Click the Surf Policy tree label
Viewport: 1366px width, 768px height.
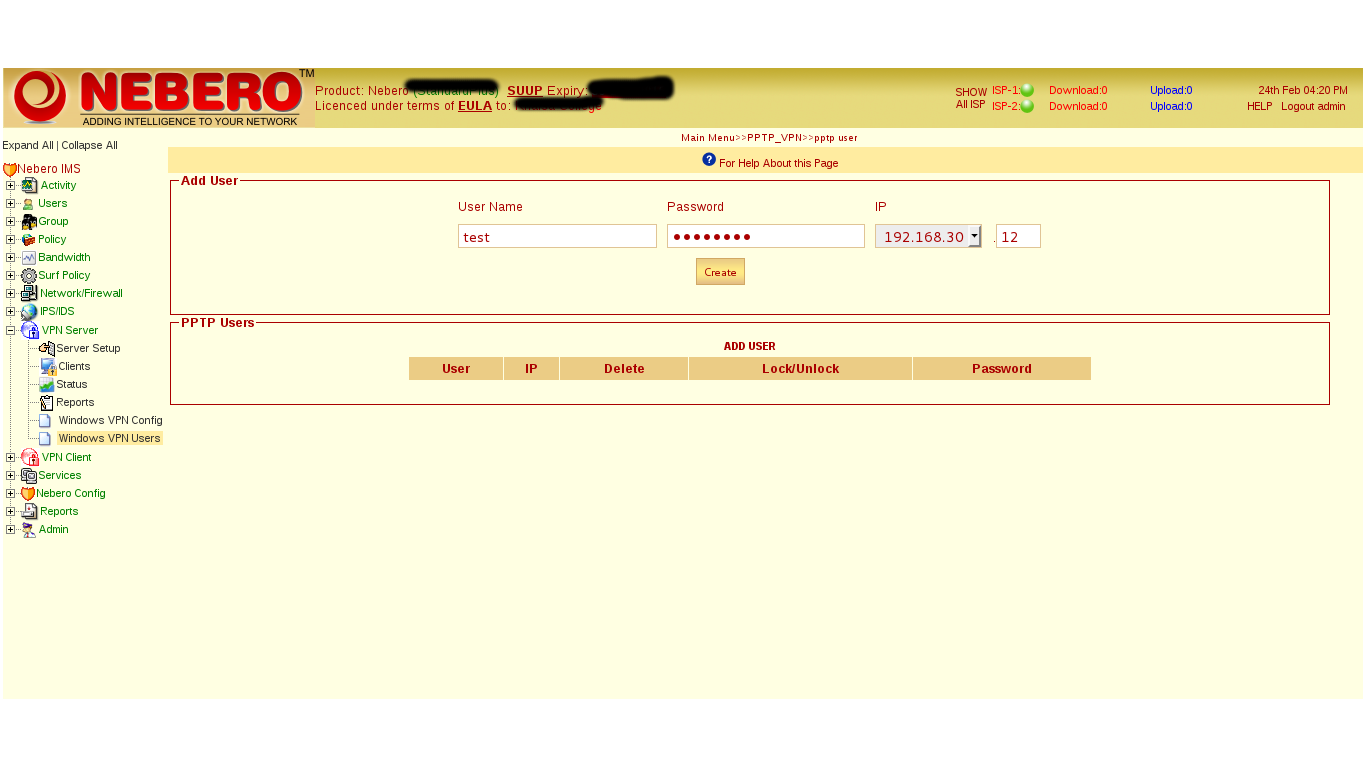click(x=64, y=276)
